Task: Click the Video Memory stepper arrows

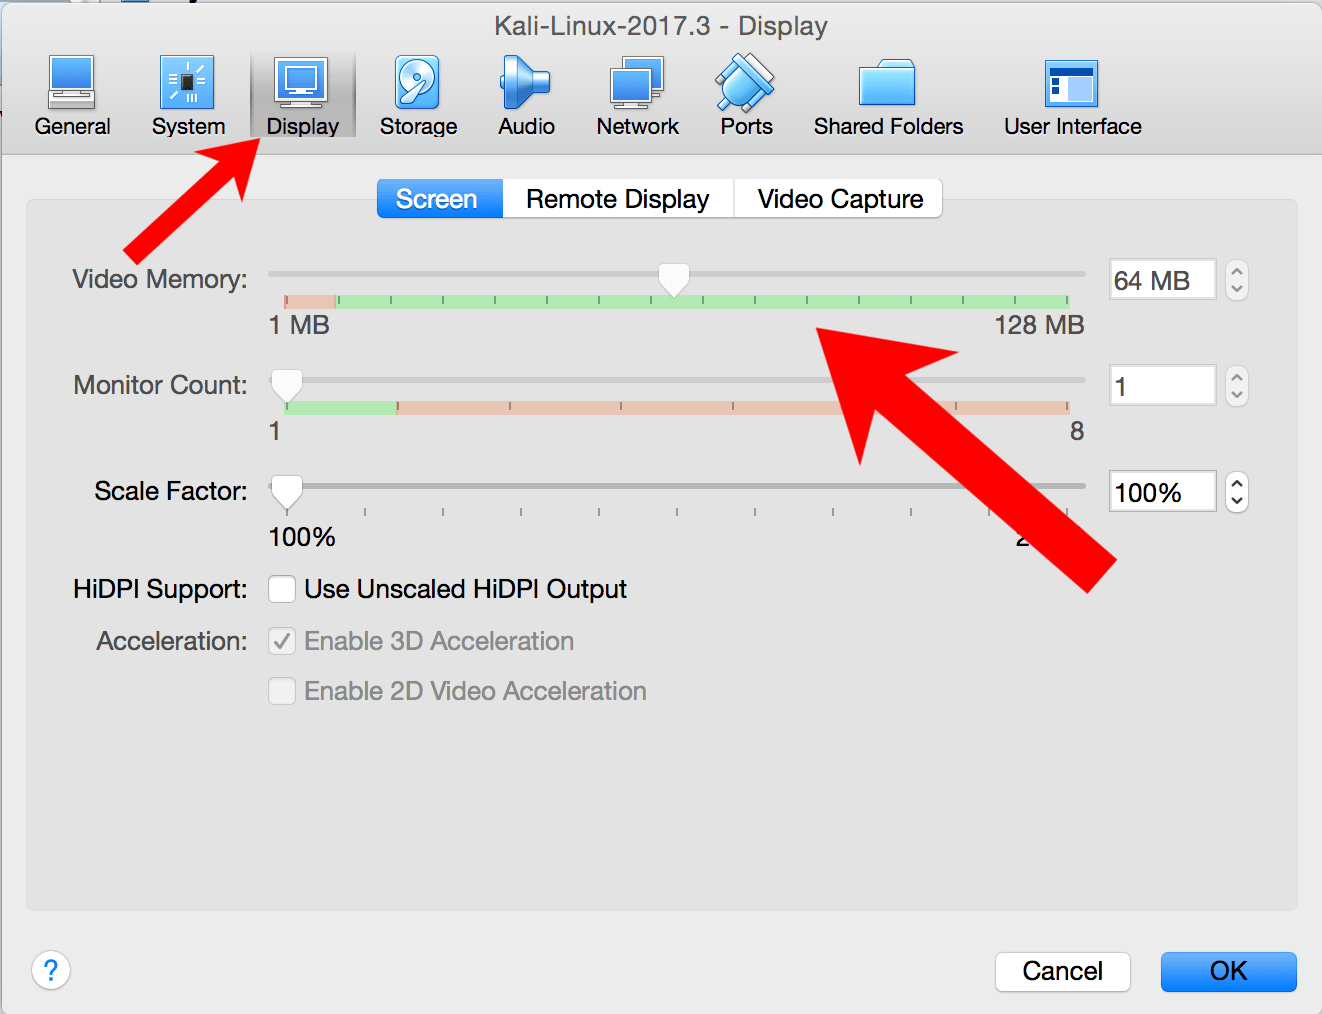Action: pos(1237,280)
